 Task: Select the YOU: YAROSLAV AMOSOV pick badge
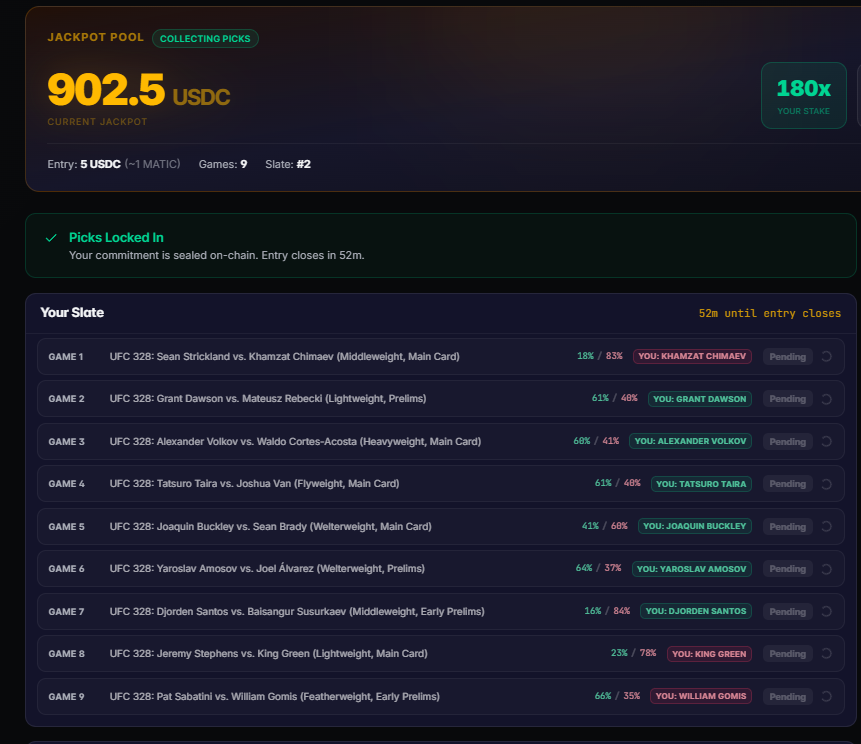(691, 569)
